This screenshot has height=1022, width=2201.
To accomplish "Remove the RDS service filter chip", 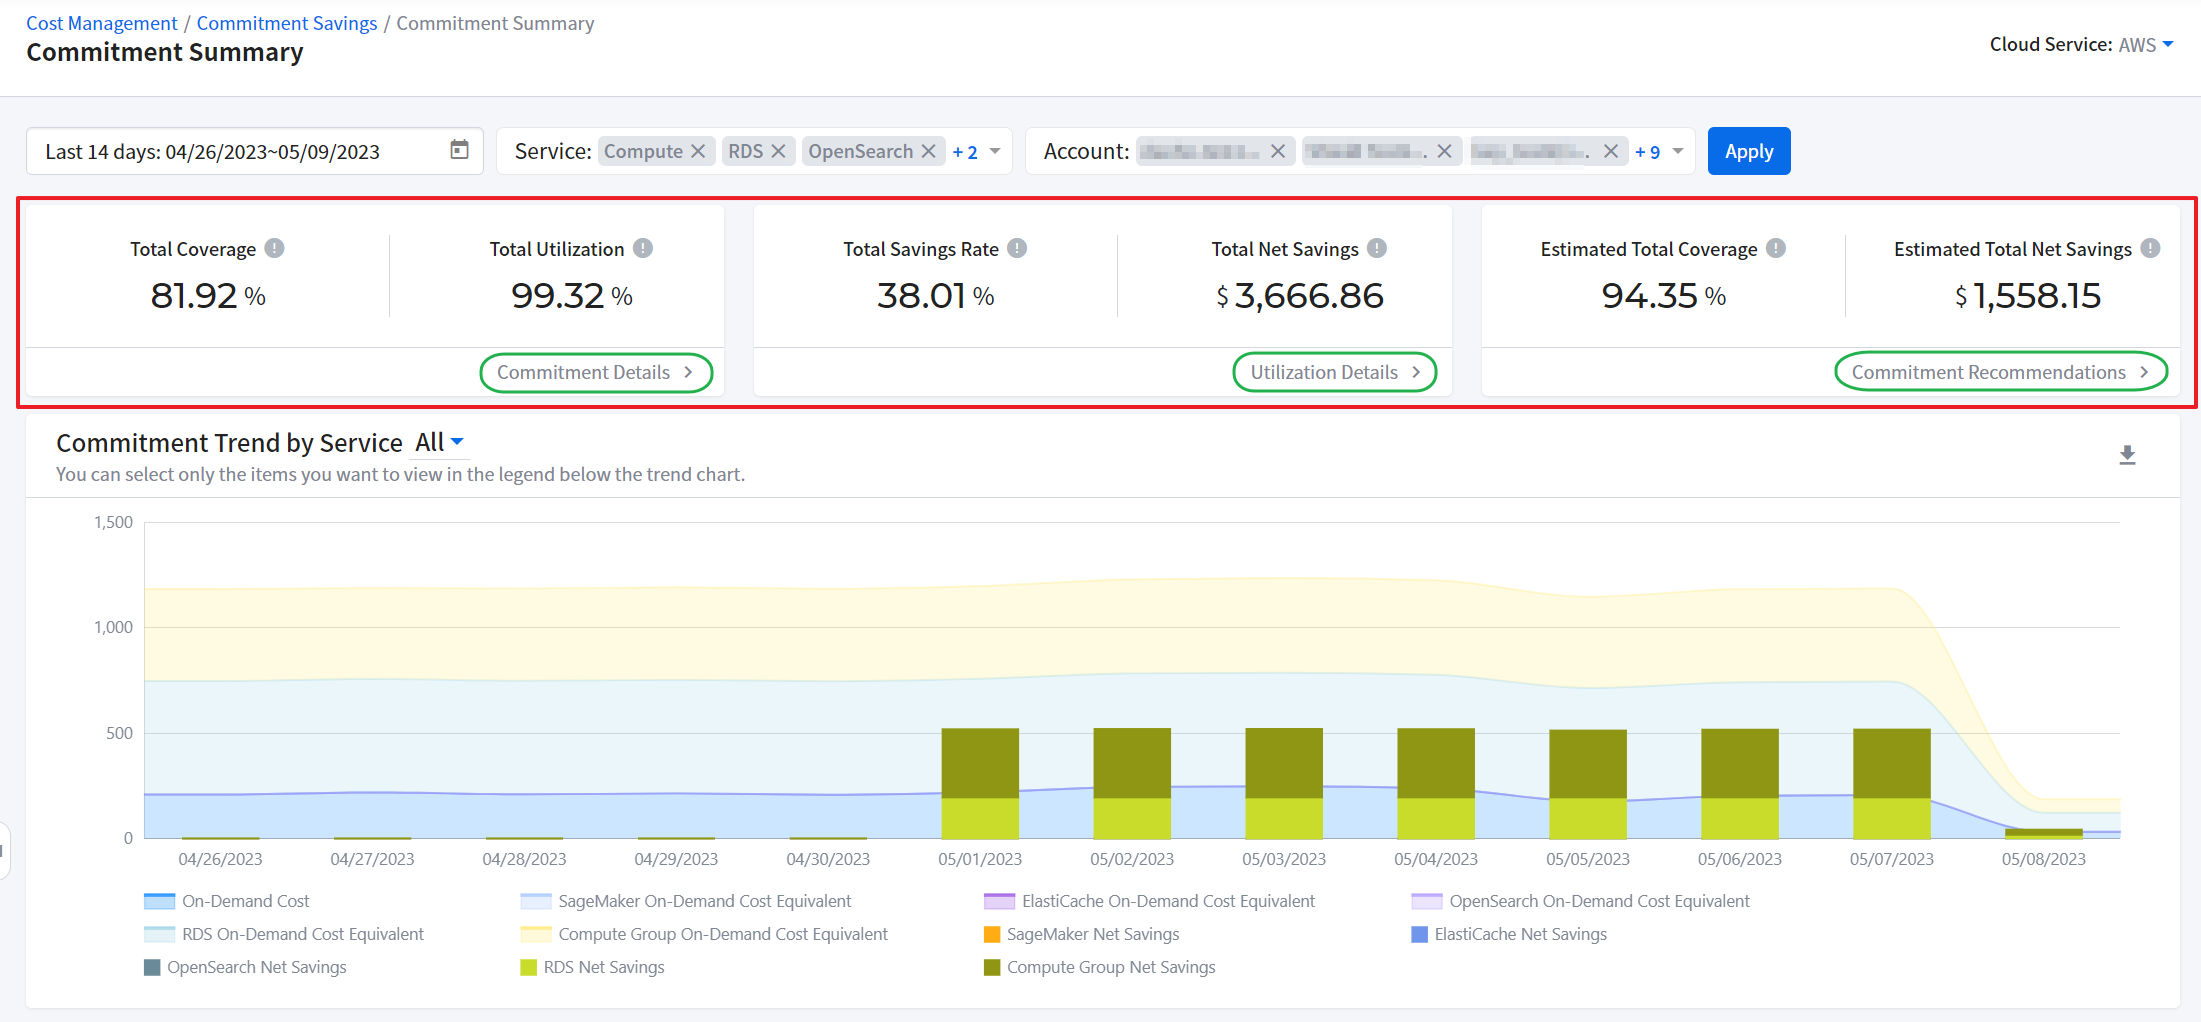I will tap(778, 151).
